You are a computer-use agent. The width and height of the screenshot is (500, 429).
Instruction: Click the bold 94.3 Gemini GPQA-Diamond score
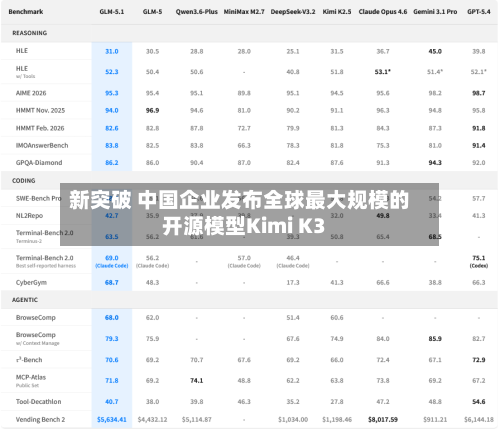click(435, 163)
